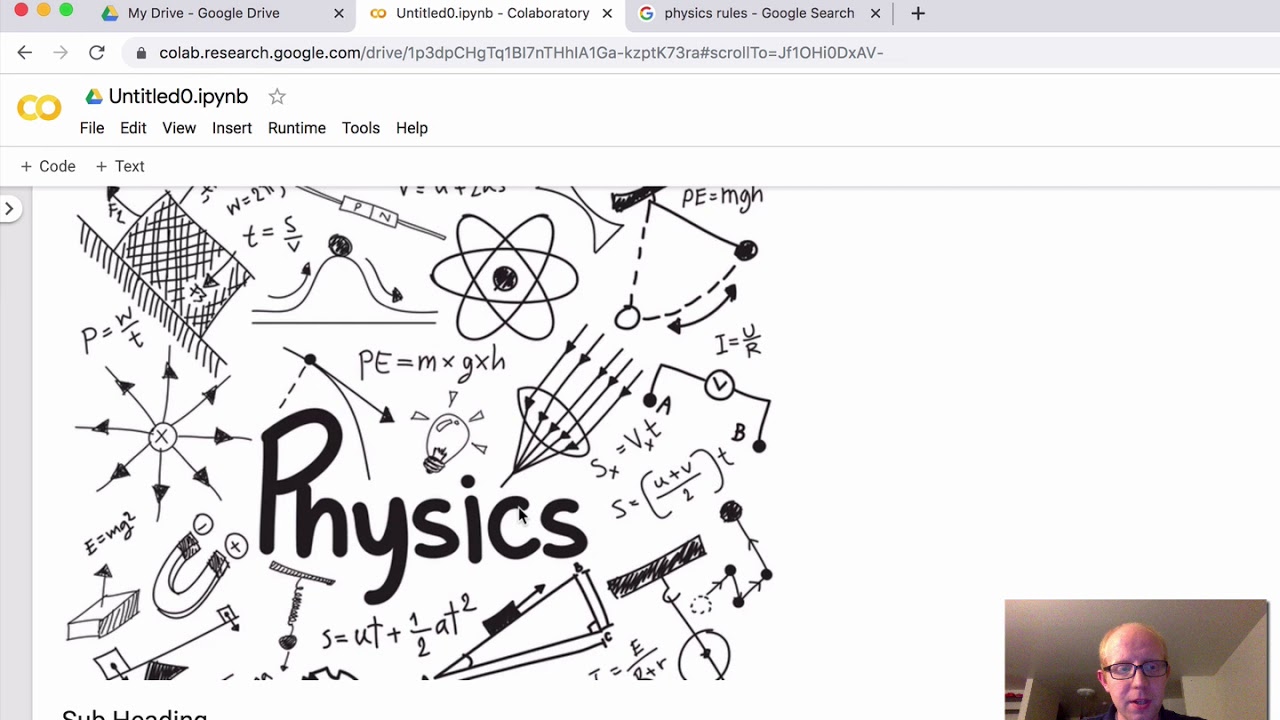This screenshot has height=720, width=1280.
Task: Reload the page with the refresh icon
Action: click(97, 52)
